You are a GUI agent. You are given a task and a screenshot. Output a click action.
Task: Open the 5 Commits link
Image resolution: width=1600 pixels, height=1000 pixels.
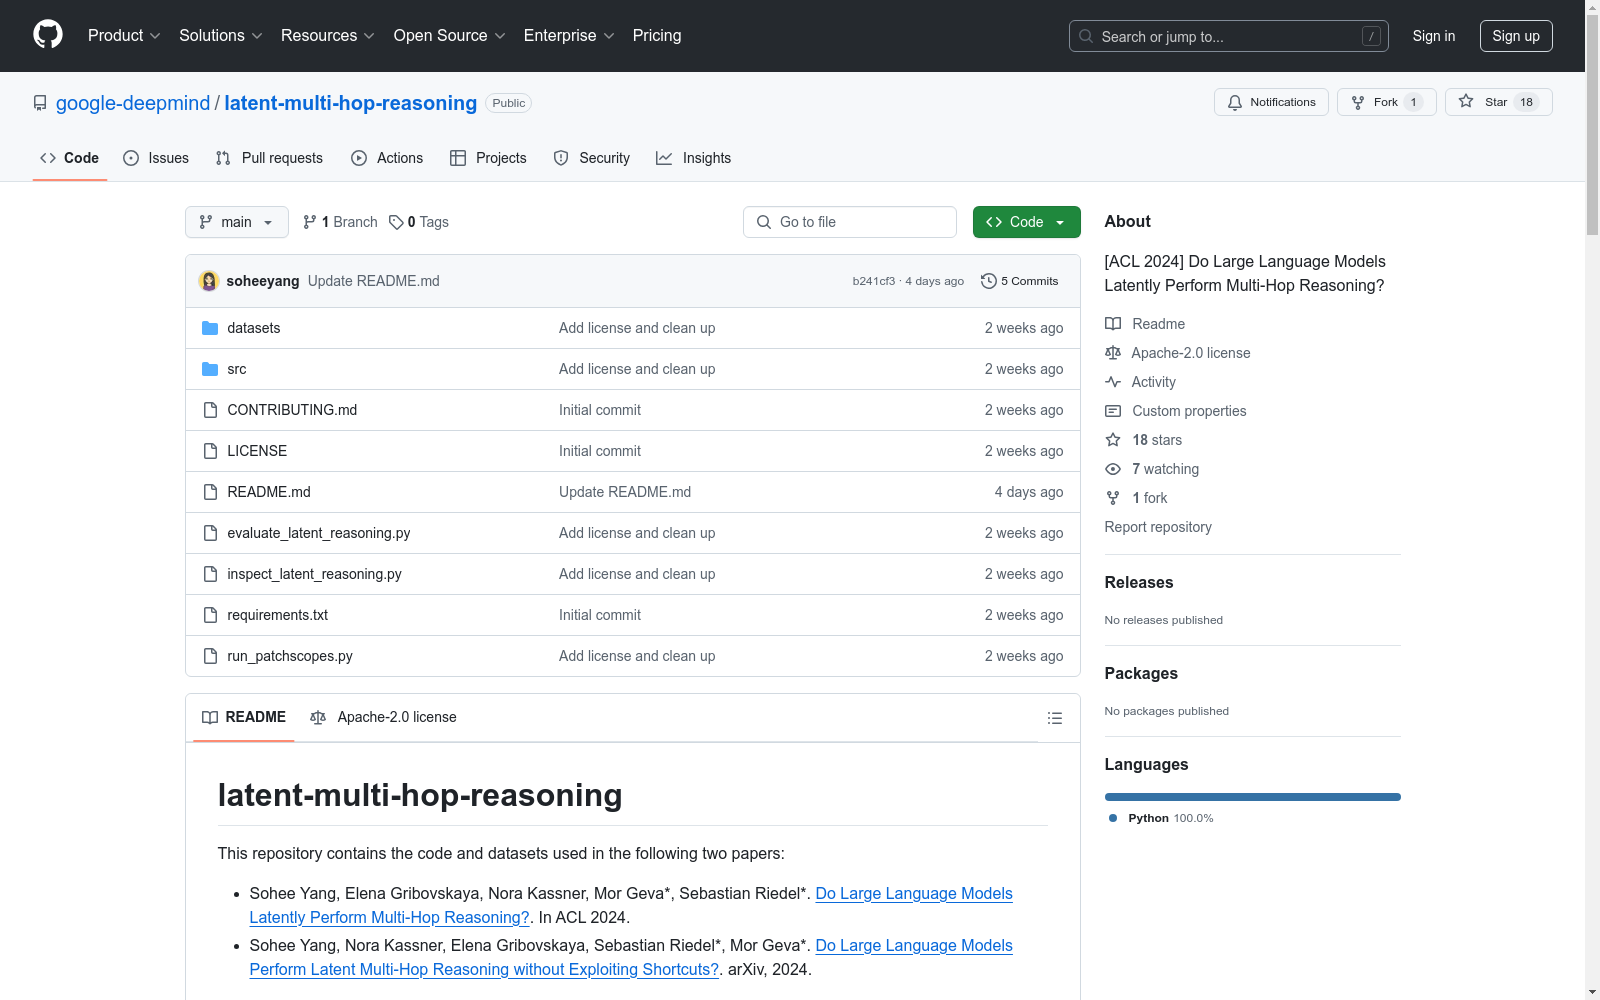[x=1020, y=281]
